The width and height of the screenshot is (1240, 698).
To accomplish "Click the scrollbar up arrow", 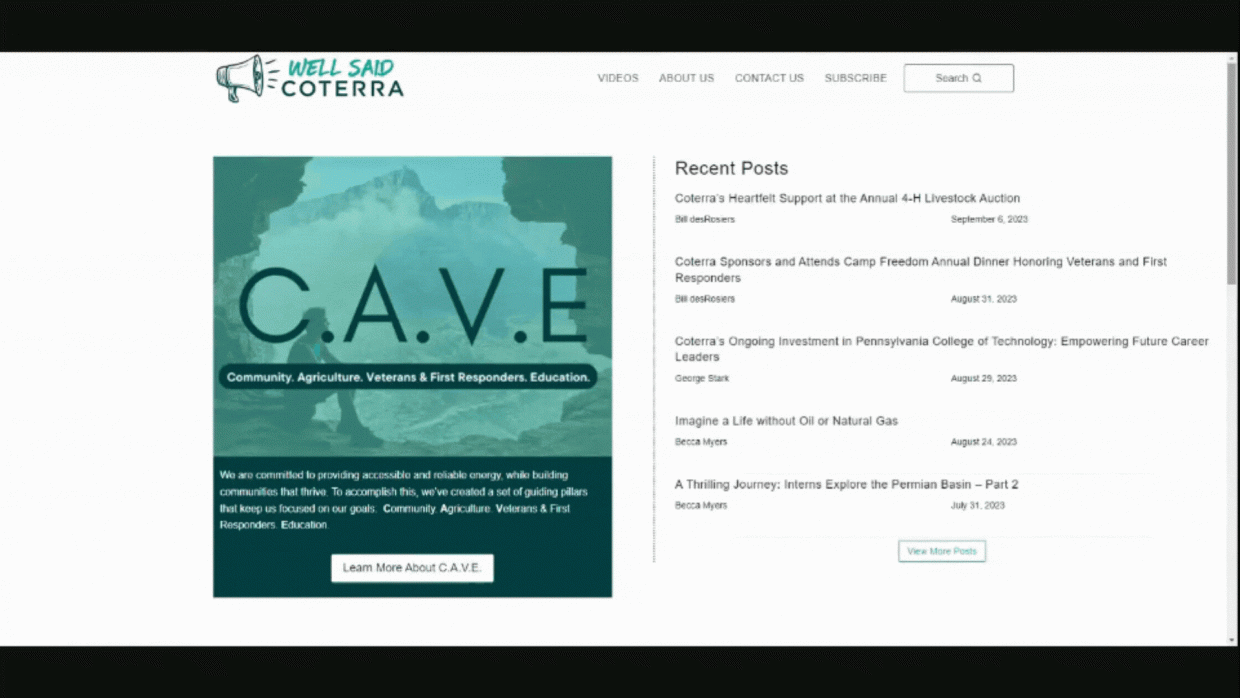I will (1231, 58).
